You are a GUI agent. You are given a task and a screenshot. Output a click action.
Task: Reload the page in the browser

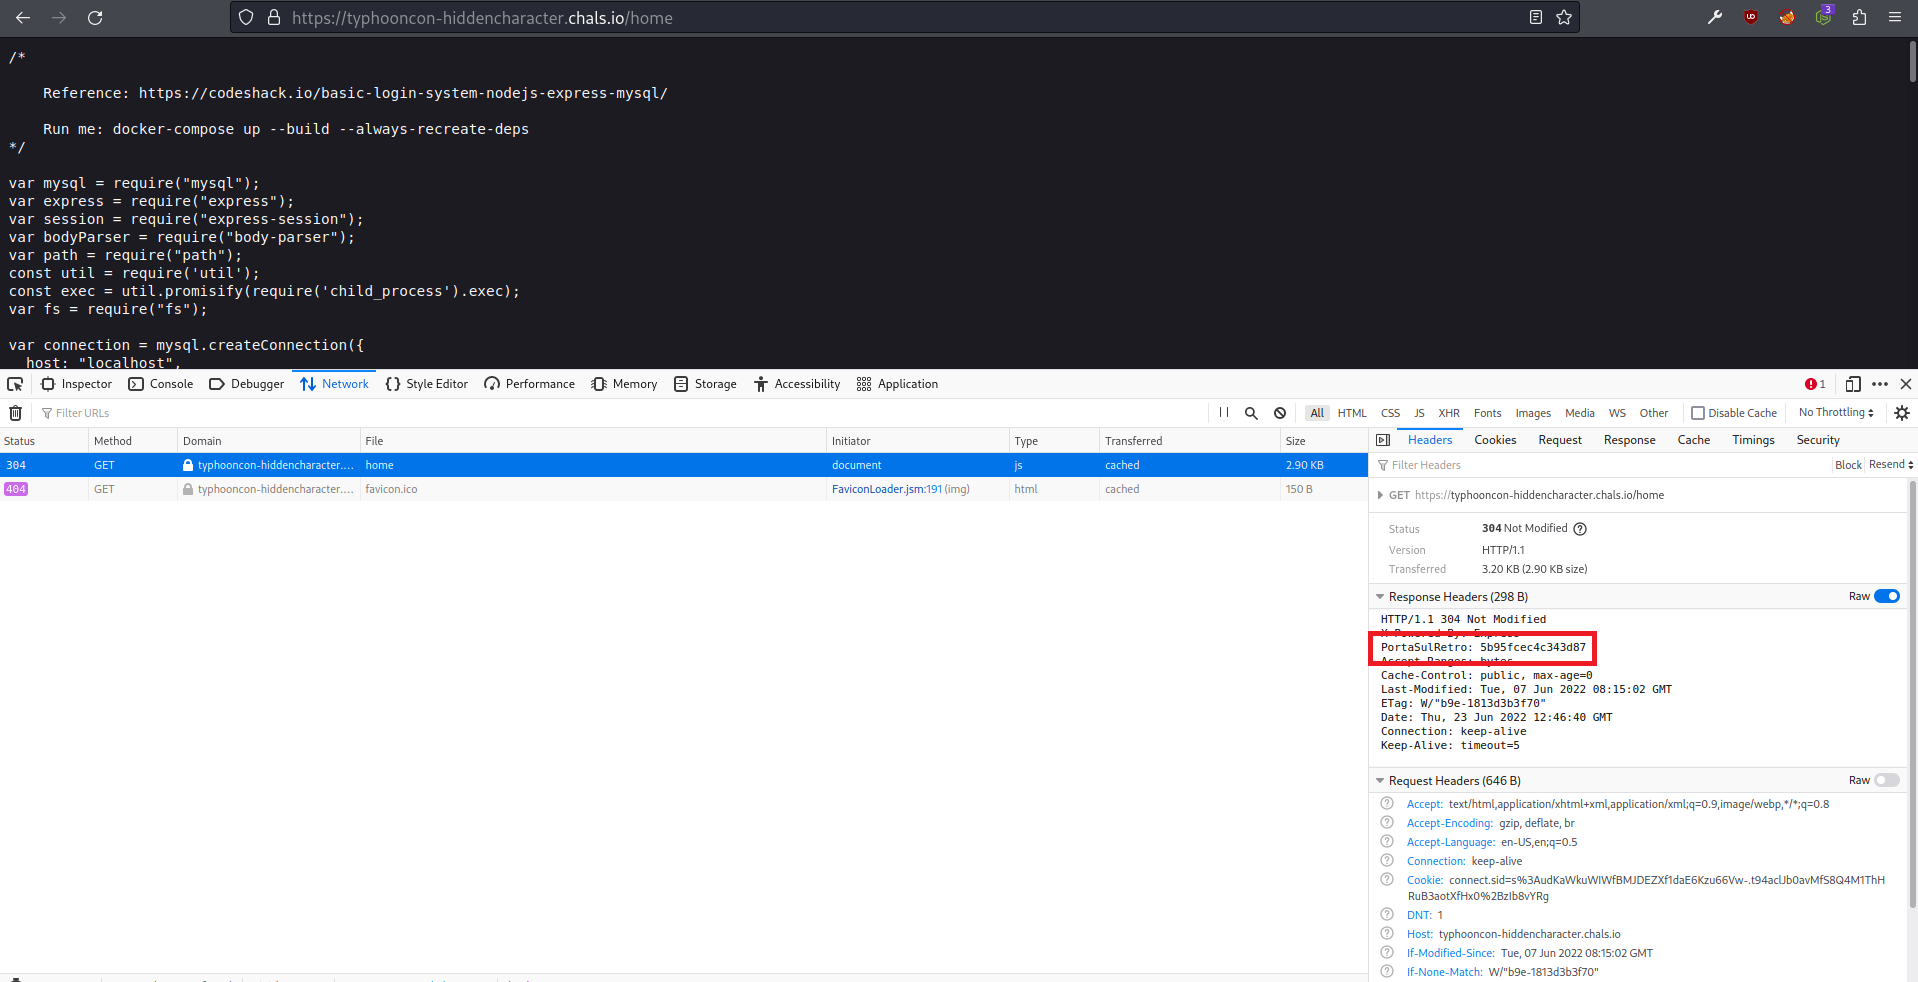pos(95,17)
